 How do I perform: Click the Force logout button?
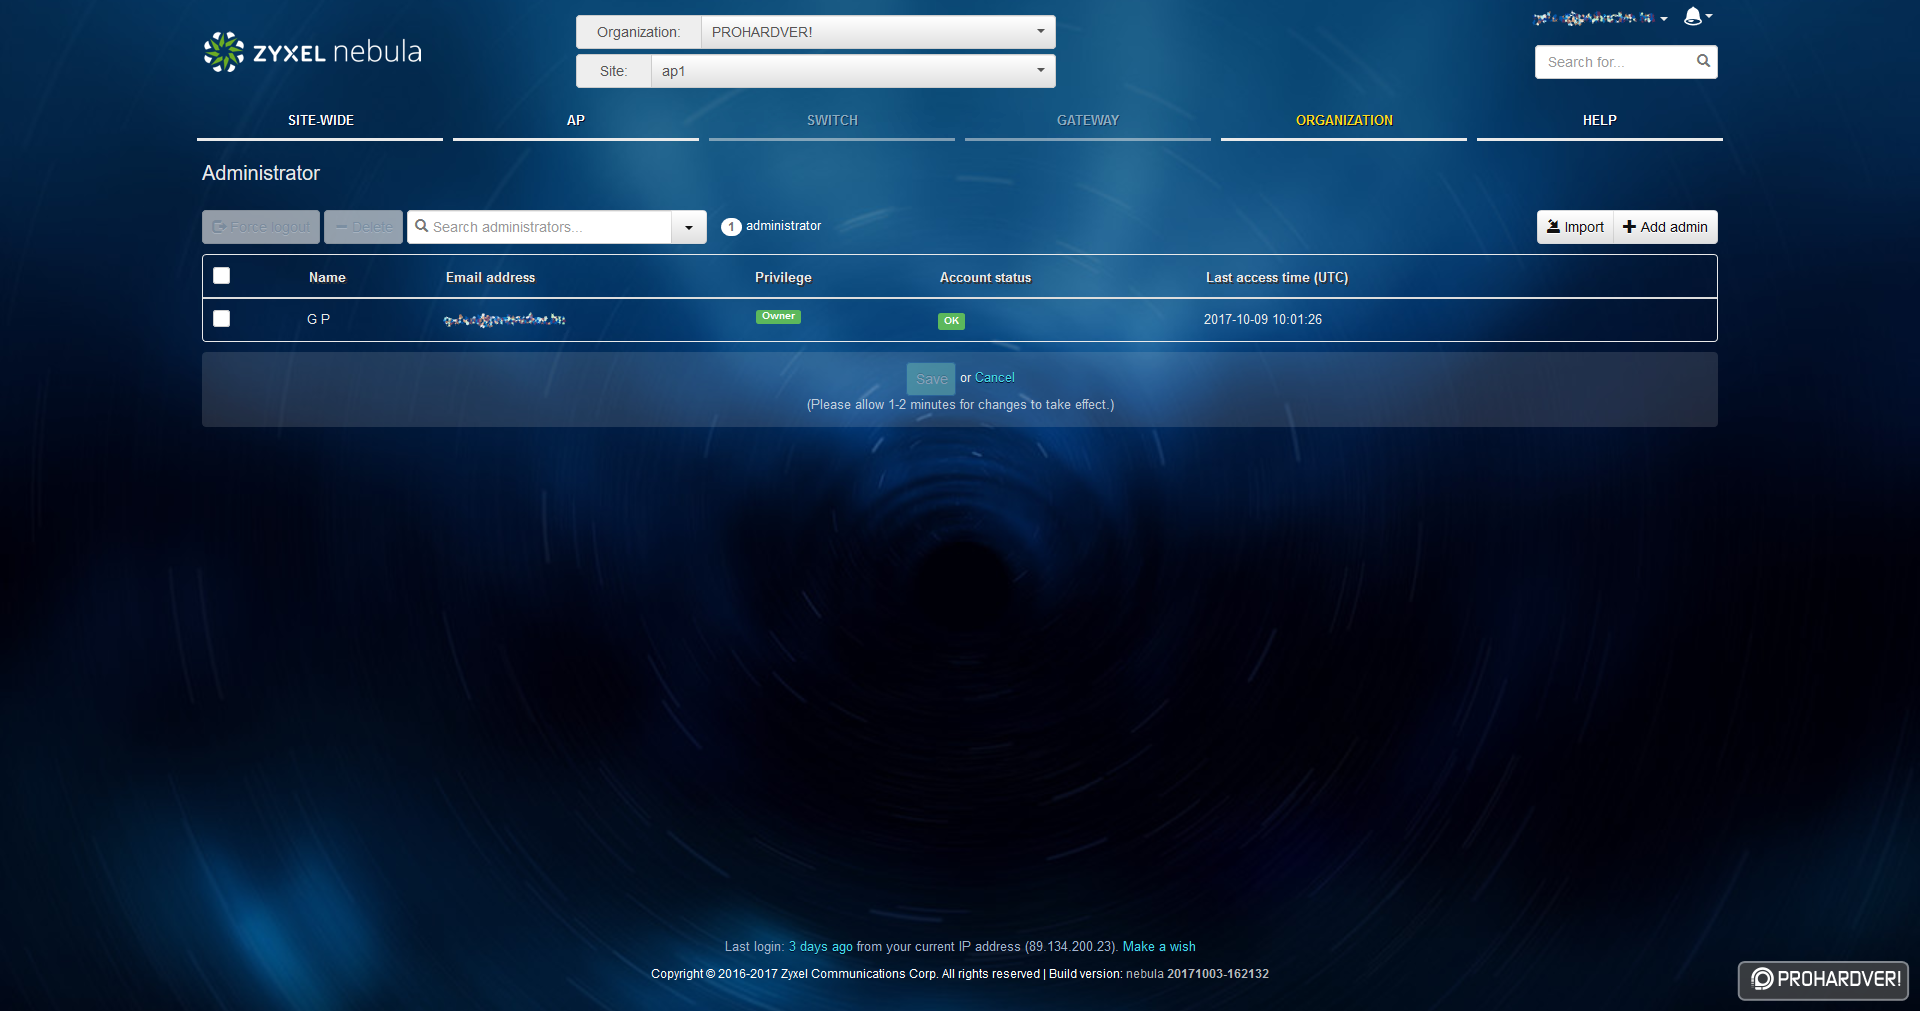[261, 227]
